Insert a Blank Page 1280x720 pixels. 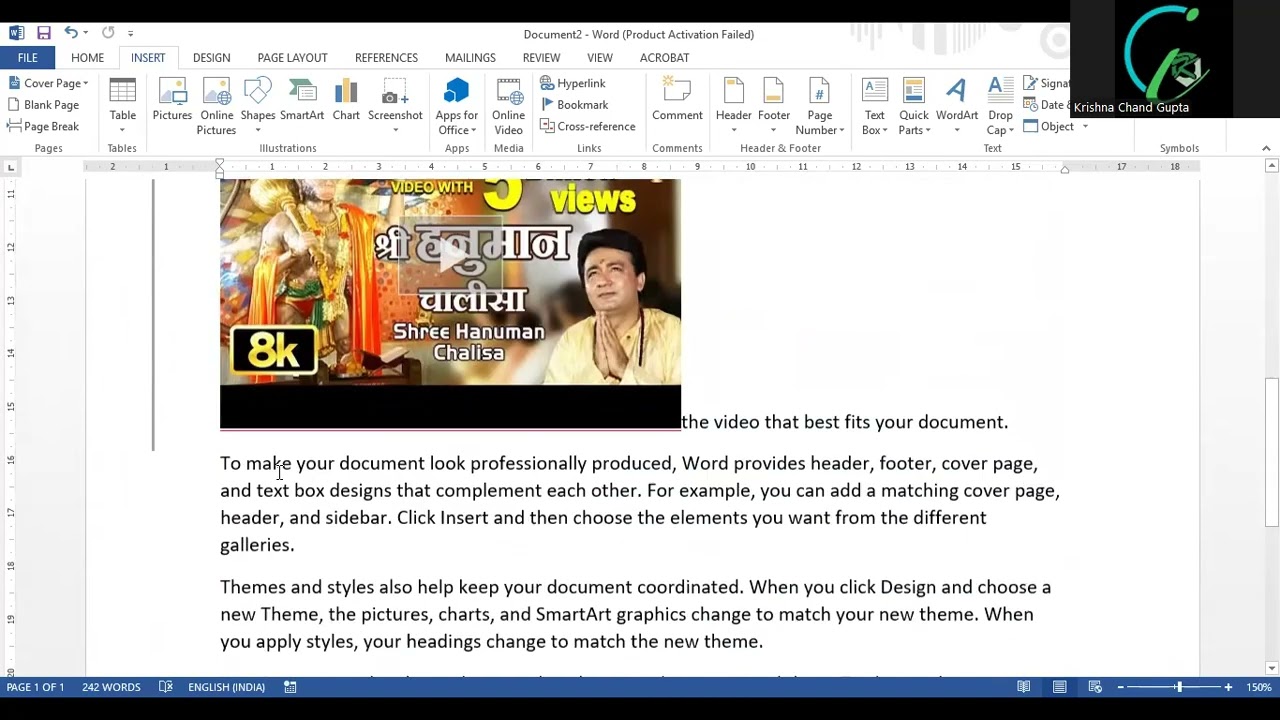tap(43, 105)
